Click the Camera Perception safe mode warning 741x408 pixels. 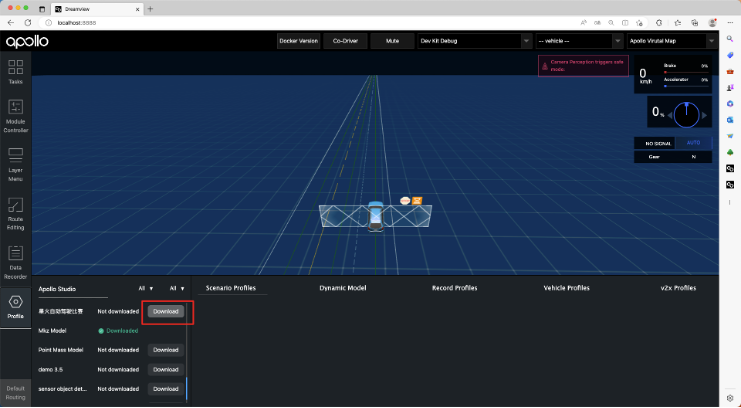583,66
